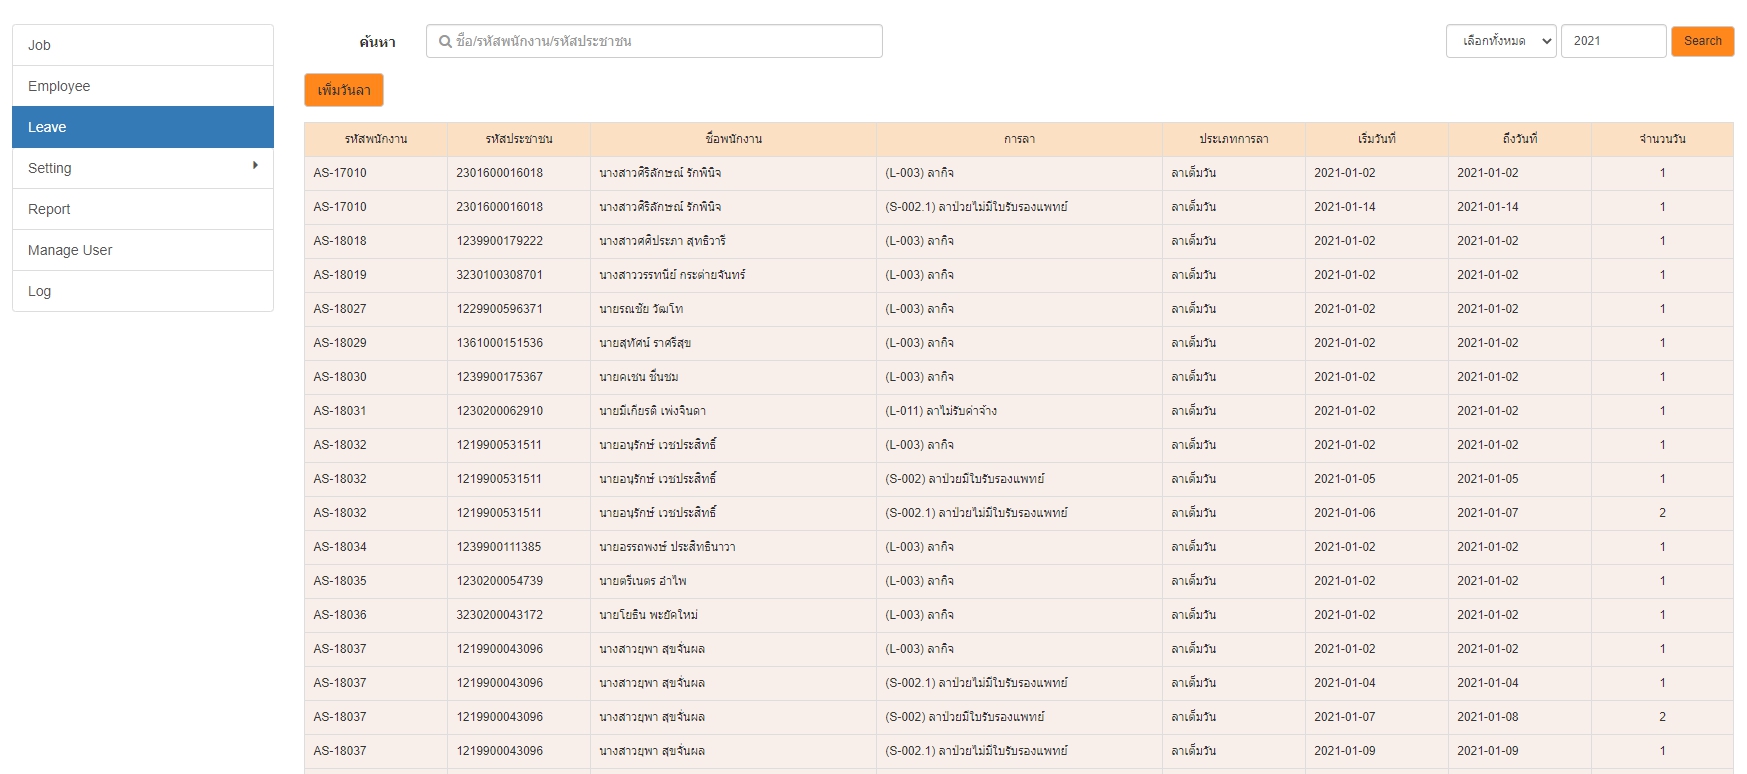Click the การลา column header
Viewport: 1747px width, 774px height.
point(1019,139)
